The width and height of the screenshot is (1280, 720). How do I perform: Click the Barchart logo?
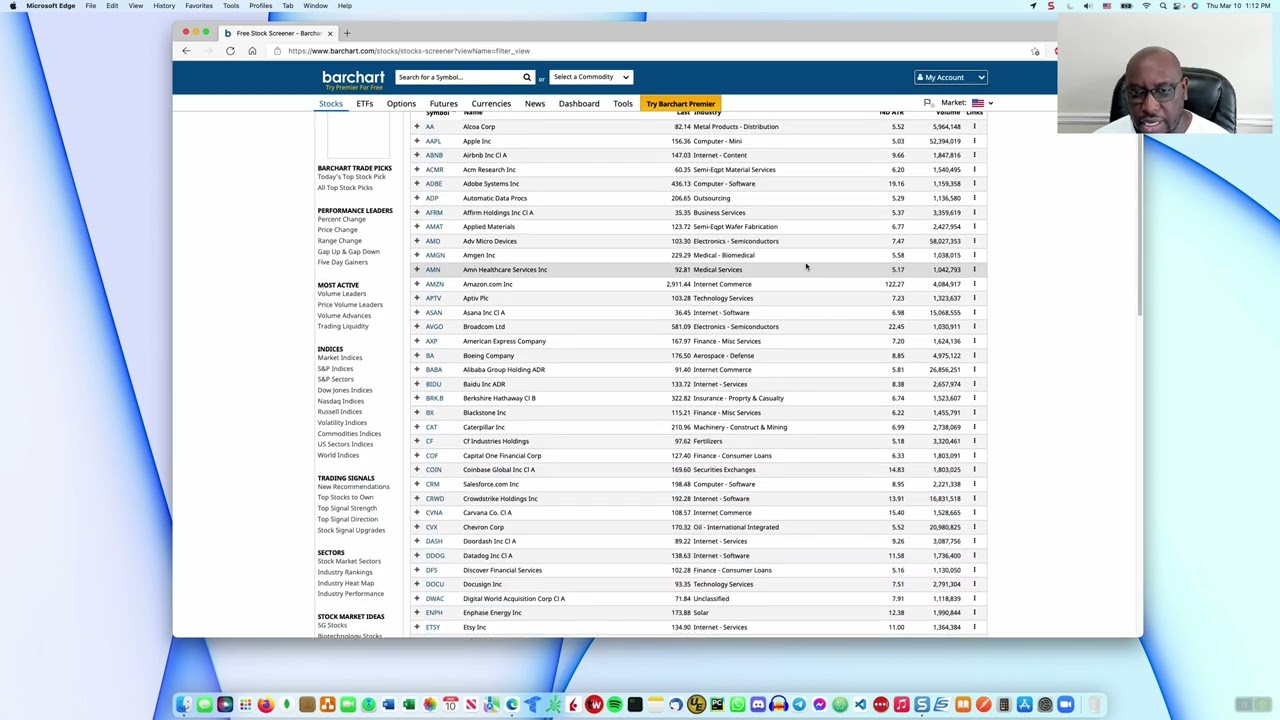pyautogui.click(x=353, y=78)
